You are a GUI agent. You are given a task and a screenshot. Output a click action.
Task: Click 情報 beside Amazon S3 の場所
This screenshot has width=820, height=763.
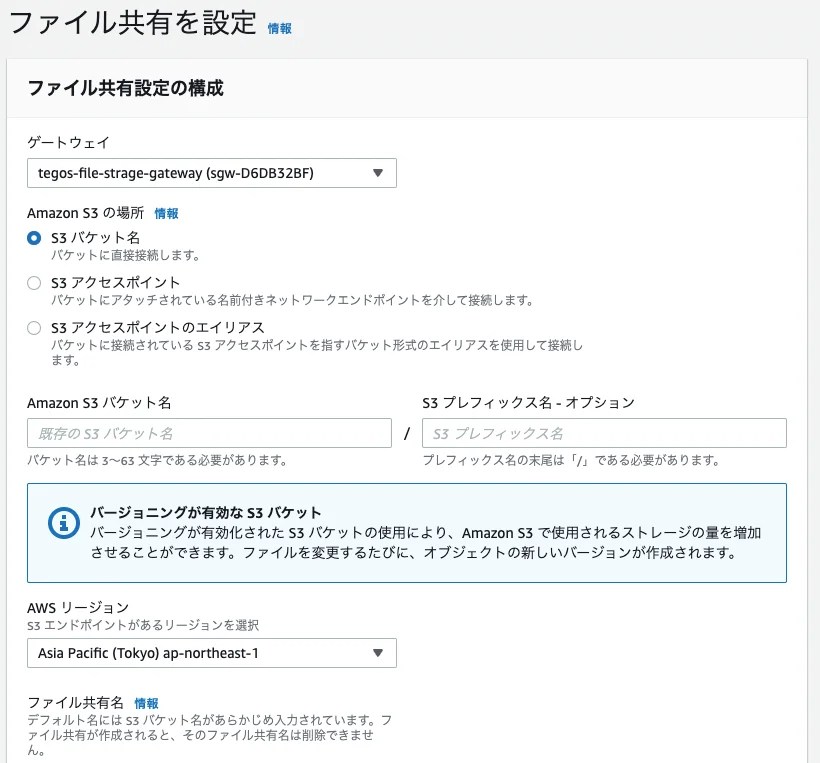167,213
